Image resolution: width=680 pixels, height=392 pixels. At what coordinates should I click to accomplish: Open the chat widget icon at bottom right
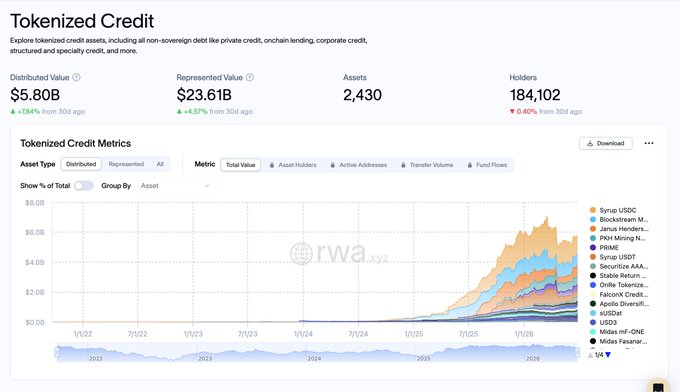(x=658, y=386)
